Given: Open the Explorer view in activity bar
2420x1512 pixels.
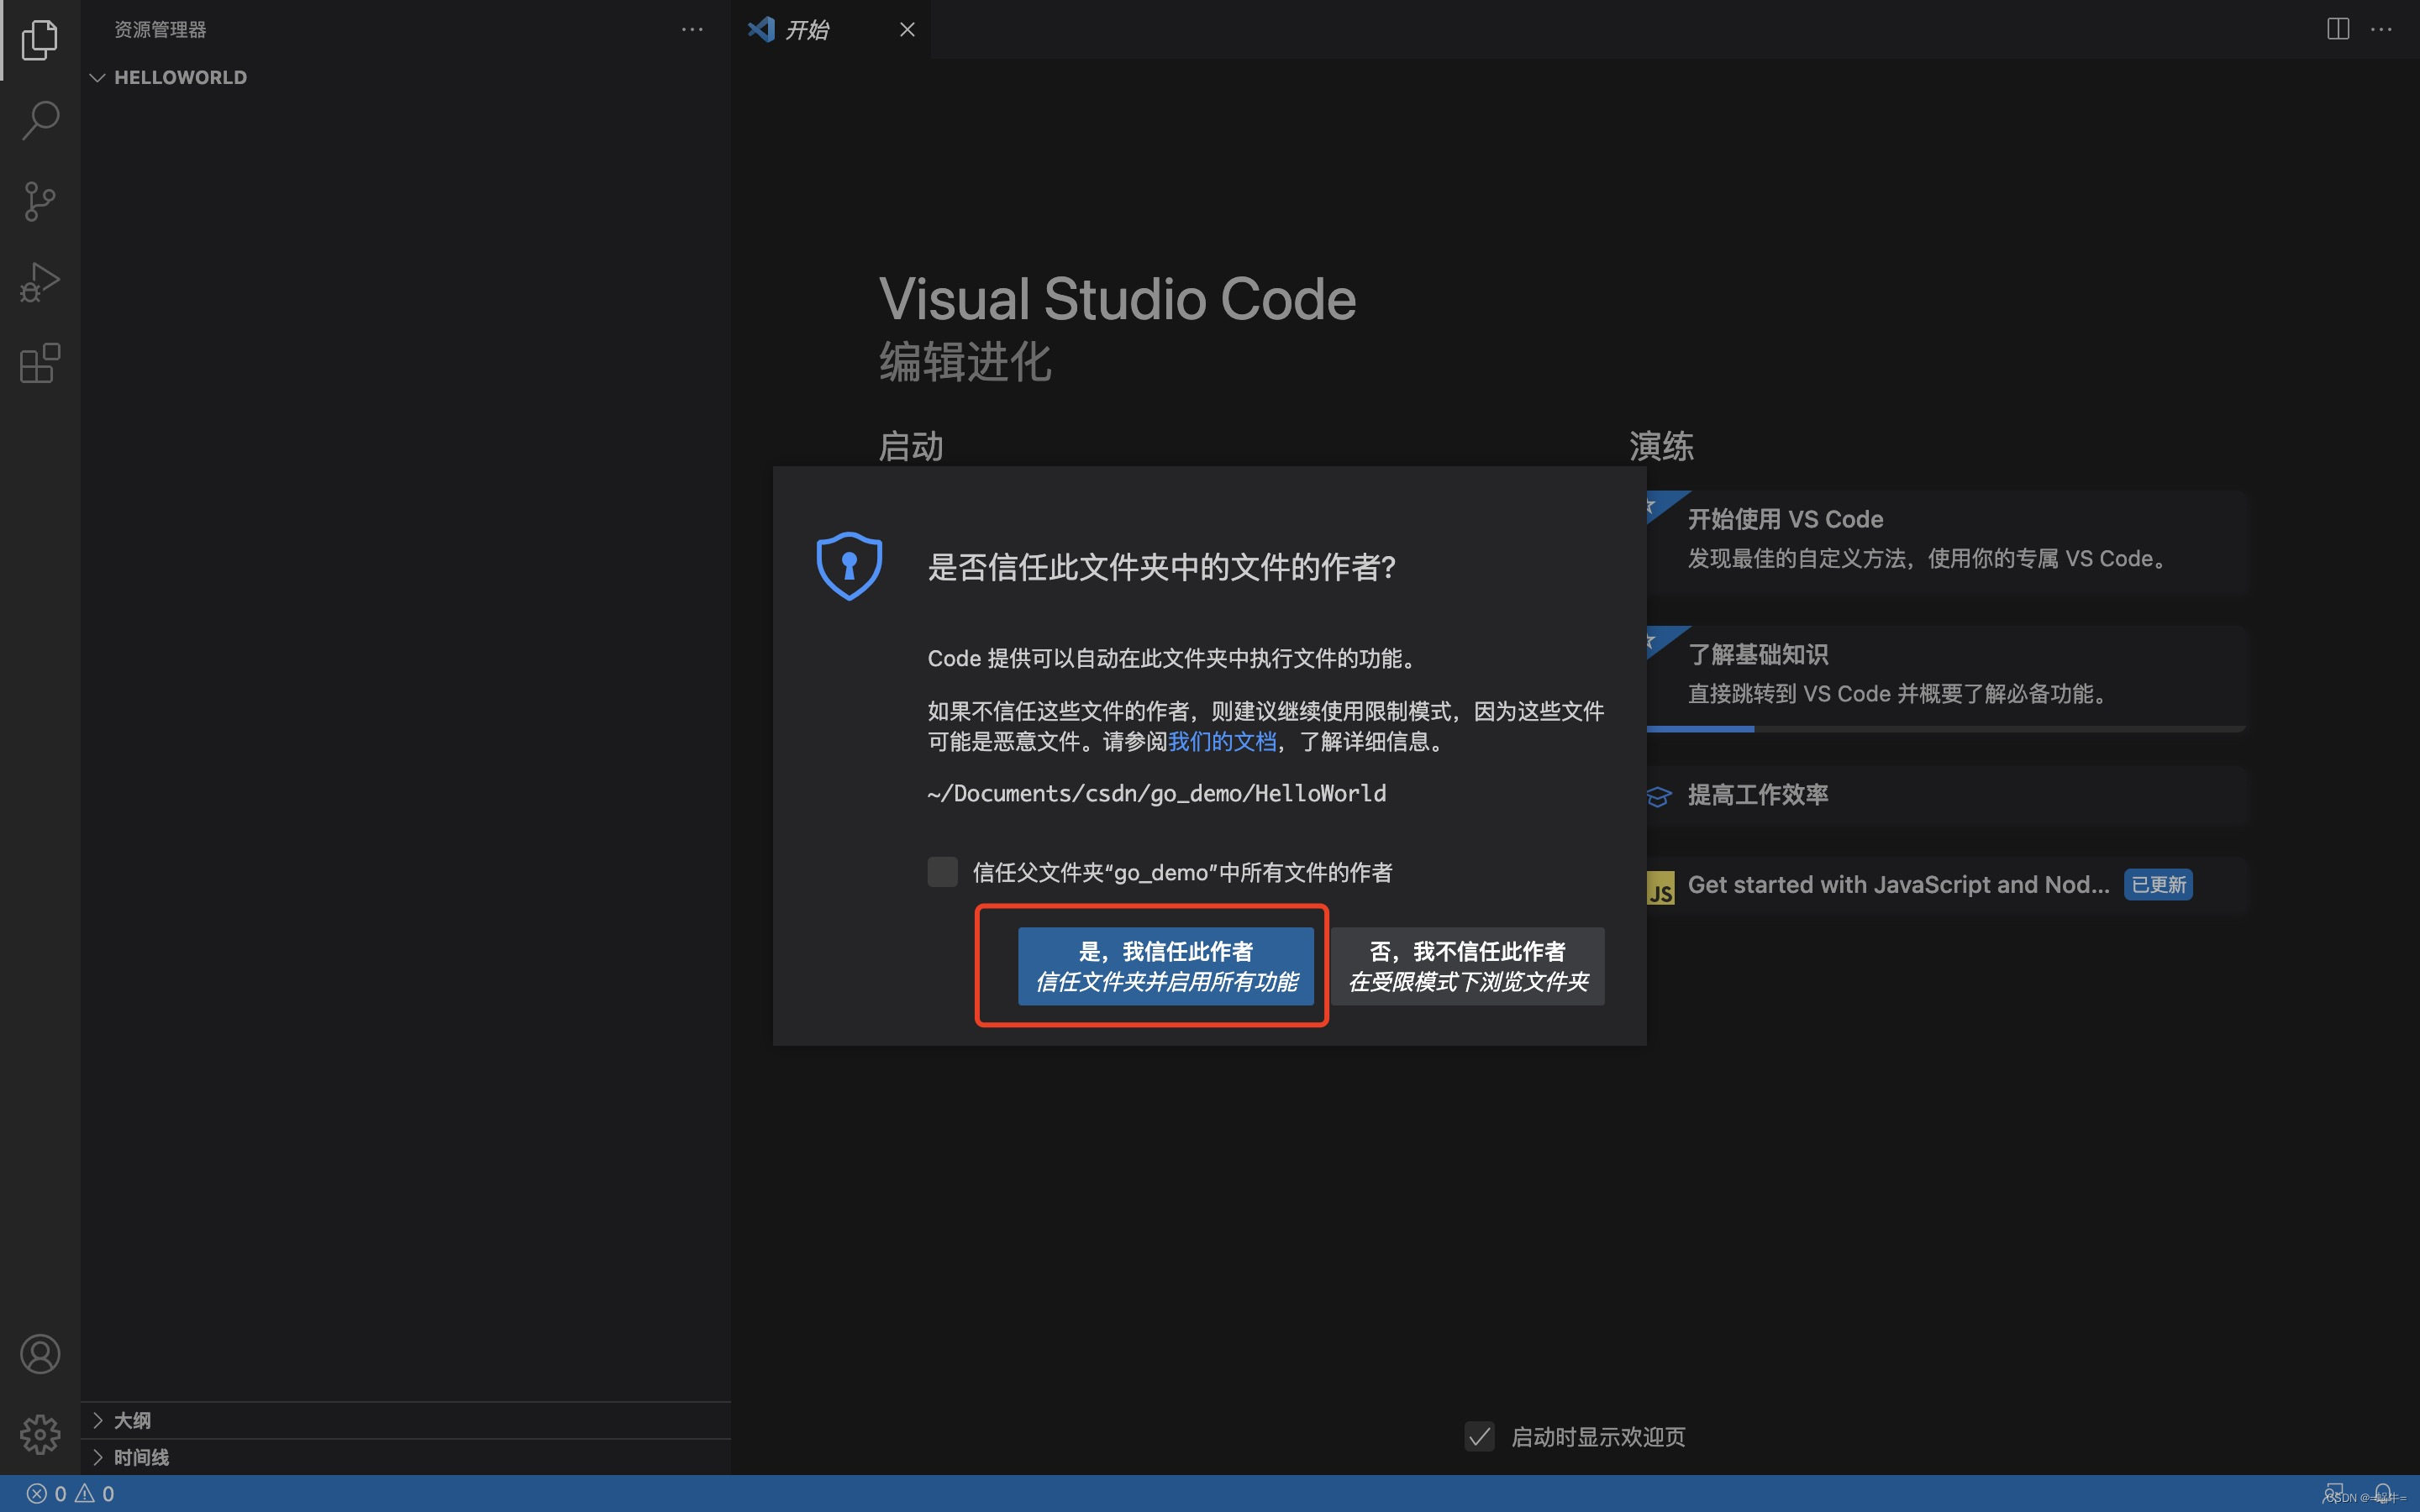Looking at the screenshot, I should [x=40, y=40].
